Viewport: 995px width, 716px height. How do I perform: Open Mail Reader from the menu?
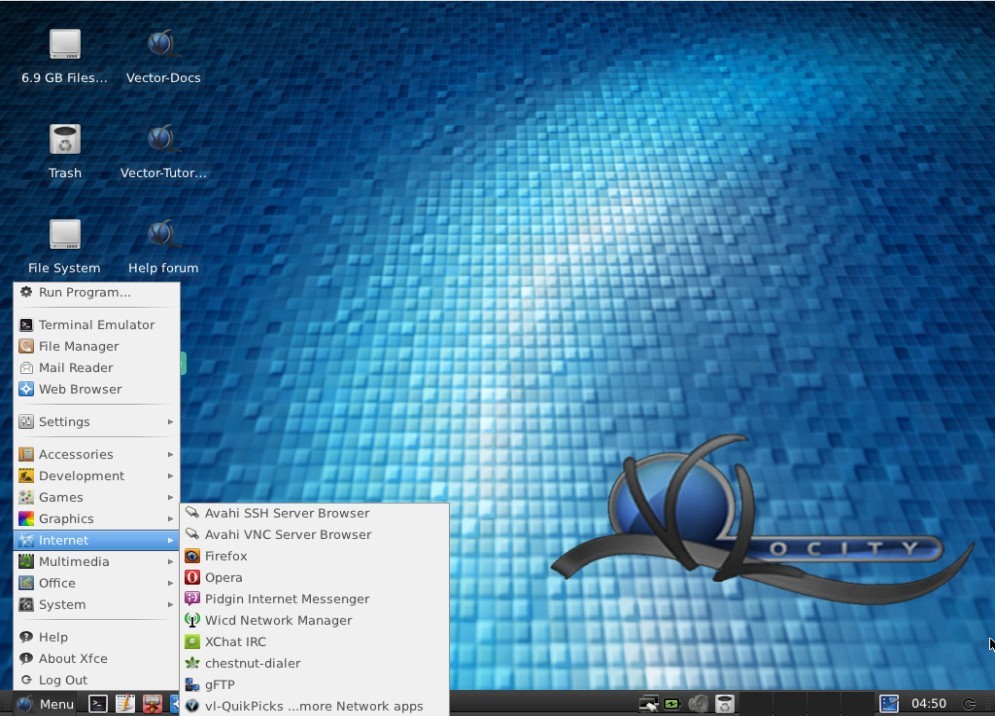pos(96,368)
